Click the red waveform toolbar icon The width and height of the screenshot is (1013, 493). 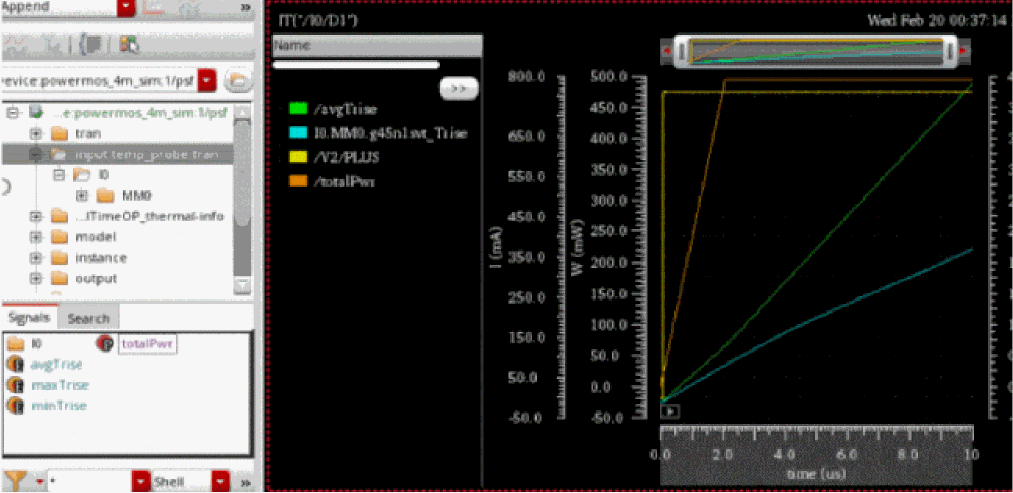click(x=15, y=45)
